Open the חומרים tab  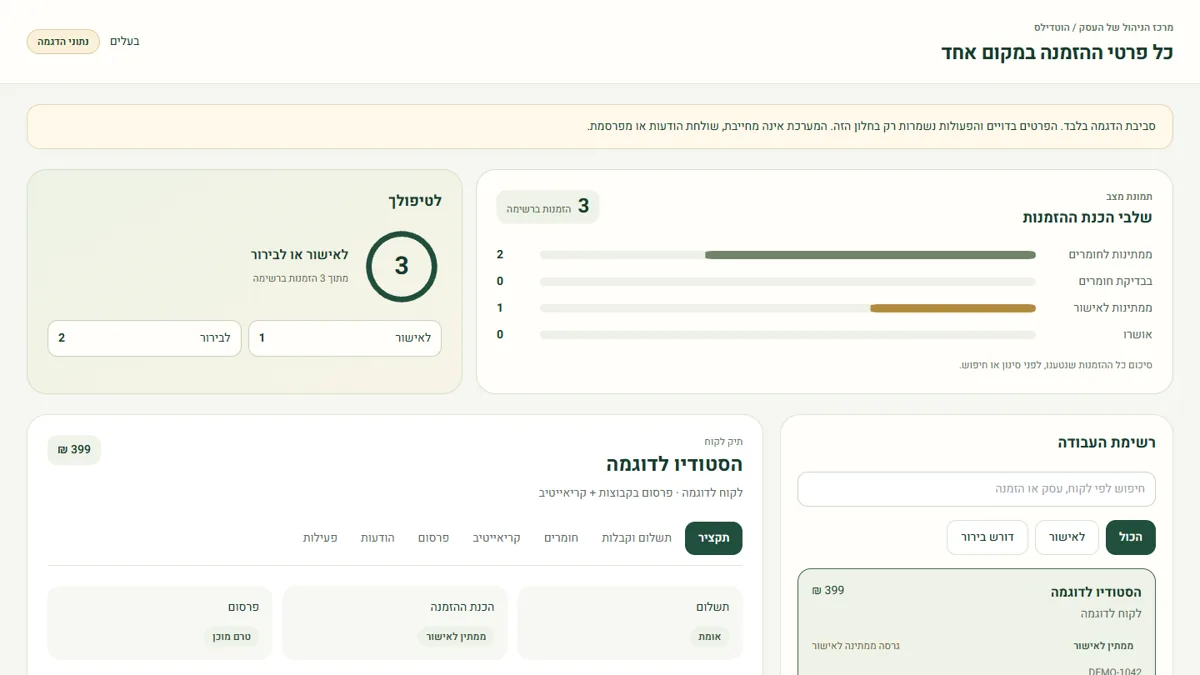click(x=561, y=538)
